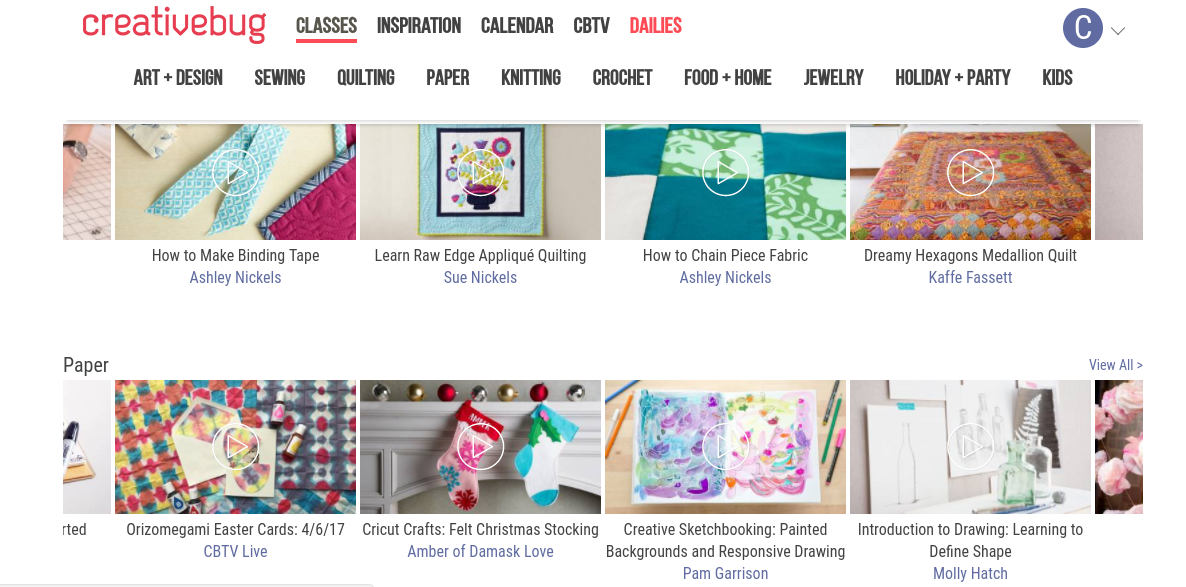Open the Inspiration menu item
This screenshot has height=587, width=1186.
point(419,26)
